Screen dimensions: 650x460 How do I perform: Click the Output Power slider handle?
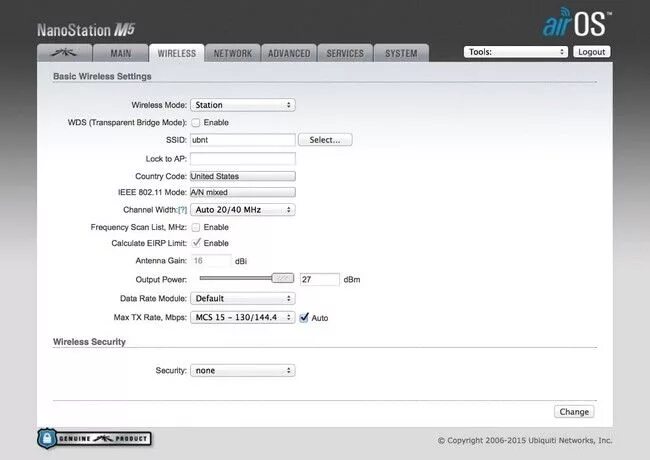[x=283, y=278]
